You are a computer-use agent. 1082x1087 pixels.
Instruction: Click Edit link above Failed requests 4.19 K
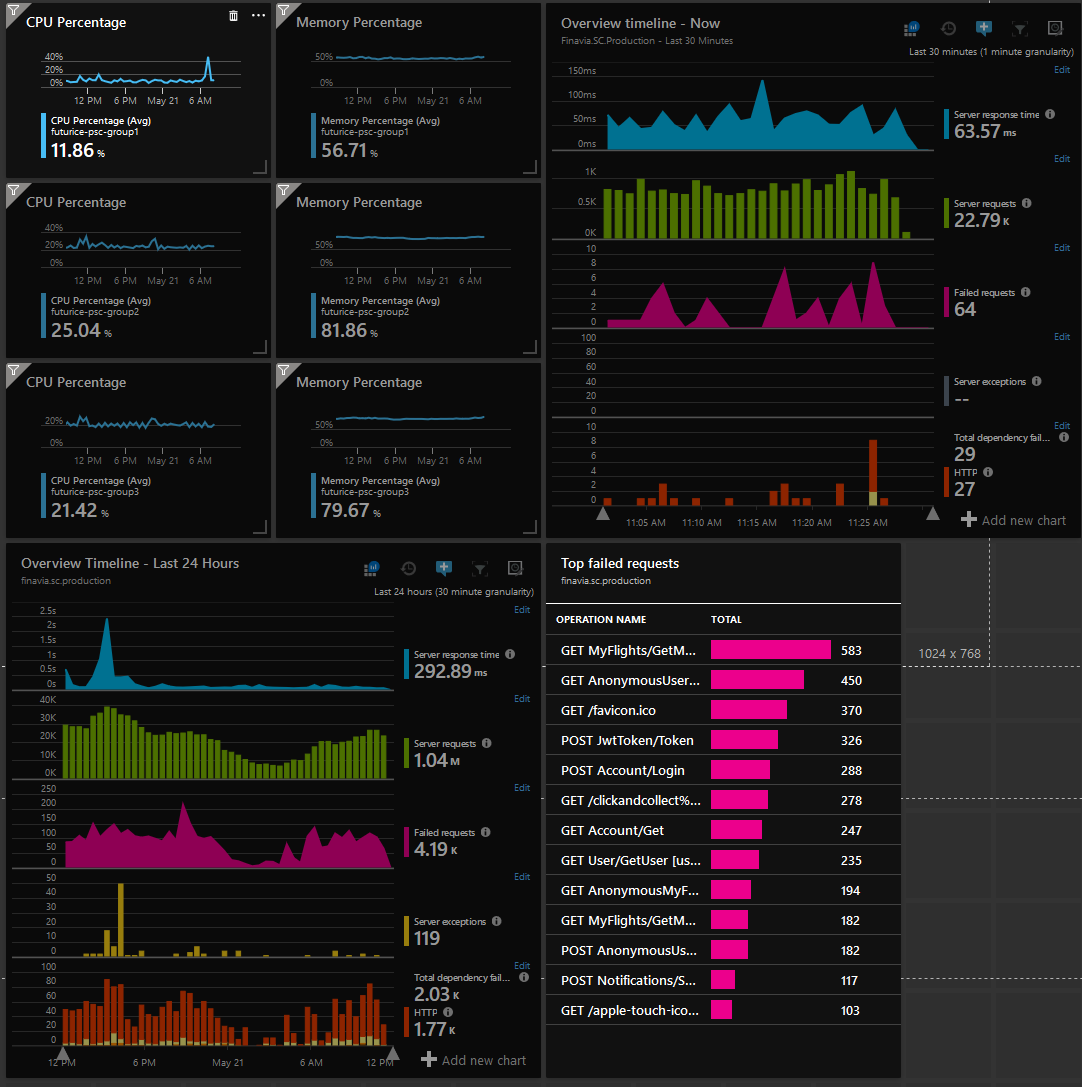coord(522,788)
